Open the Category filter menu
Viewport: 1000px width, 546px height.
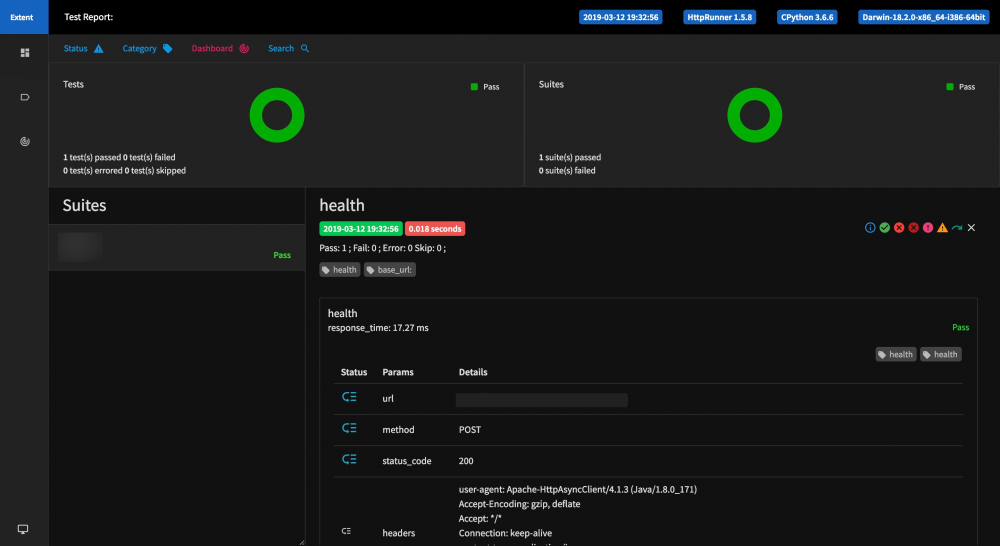pos(147,48)
